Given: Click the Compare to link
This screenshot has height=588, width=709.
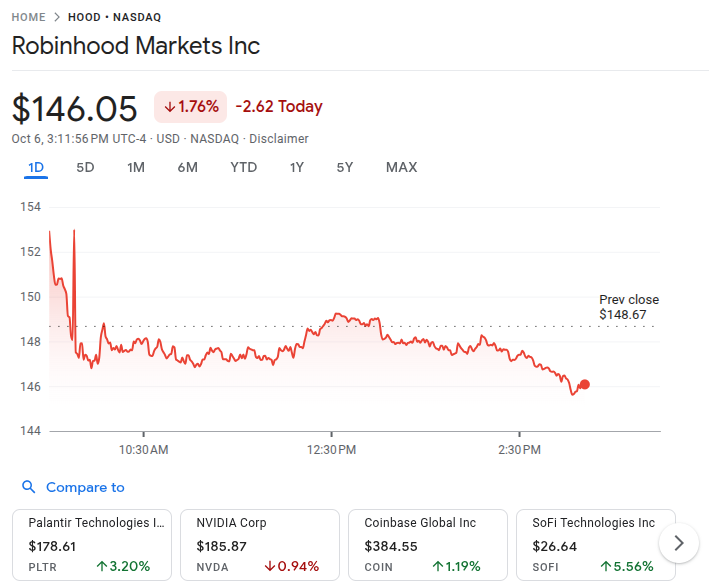Looking at the screenshot, I should point(85,487).
